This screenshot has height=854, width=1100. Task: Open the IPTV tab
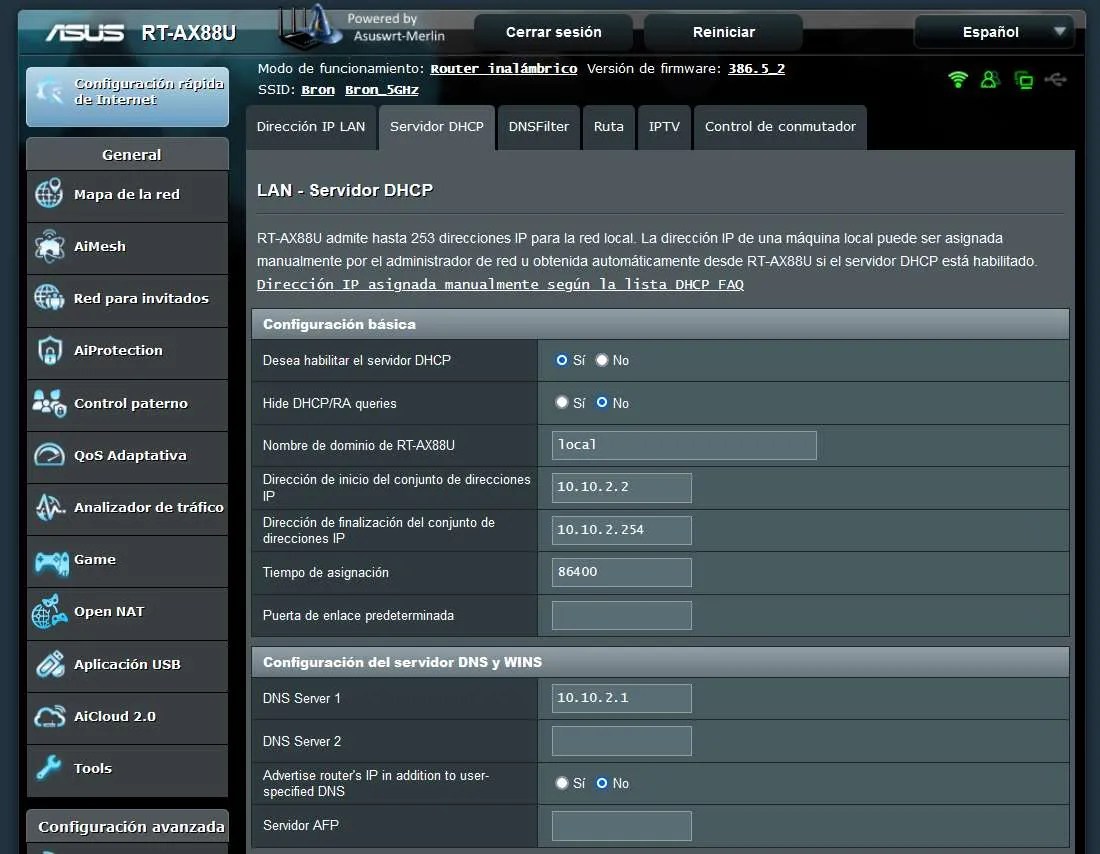coord(664,127)
